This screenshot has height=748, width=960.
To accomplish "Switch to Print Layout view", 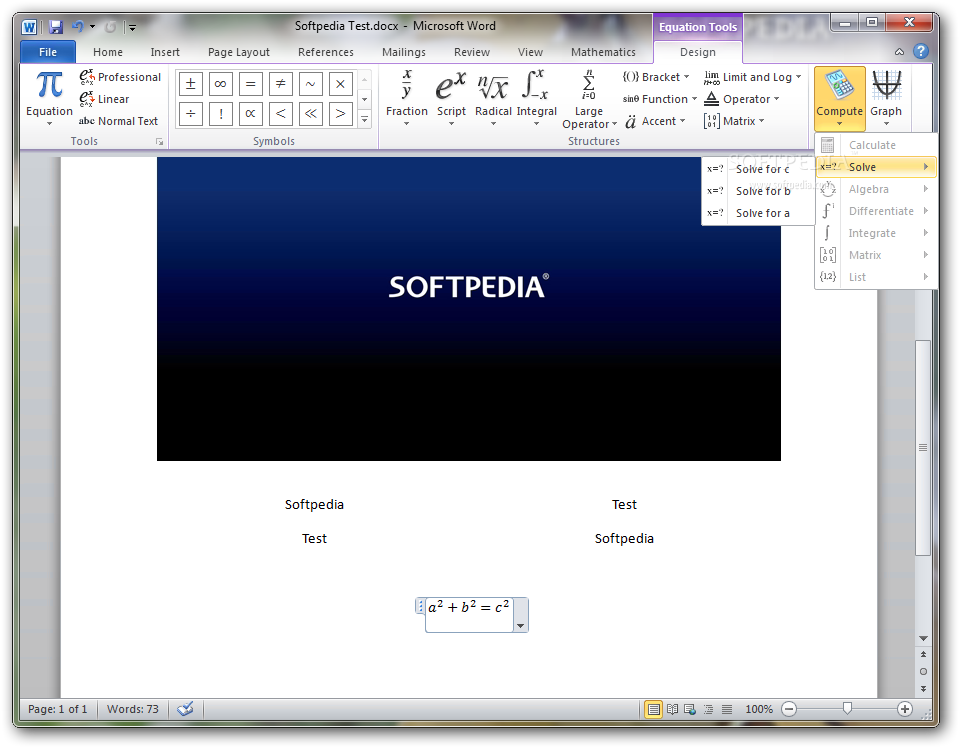I will click(653, 709).
